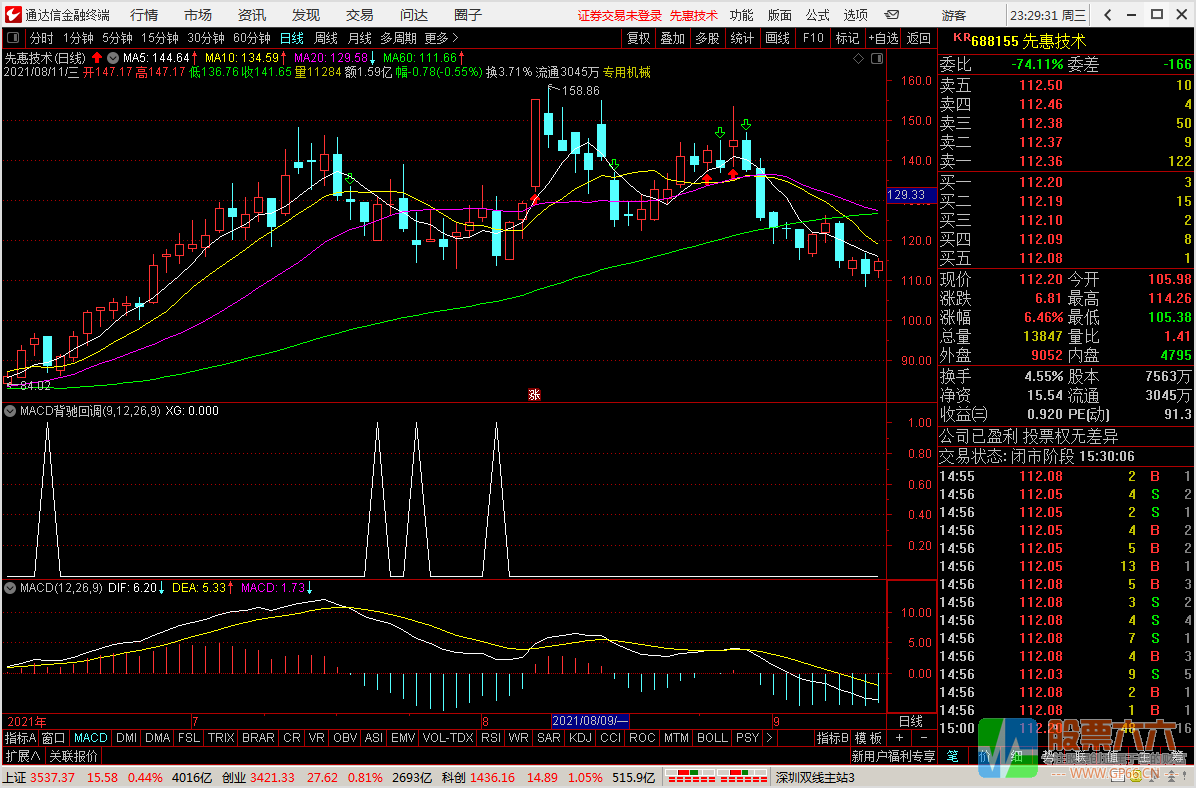The width and height of the screenshot is (1196, 788).
Task: Open the 功能 menu
Action: pos(741,15)
